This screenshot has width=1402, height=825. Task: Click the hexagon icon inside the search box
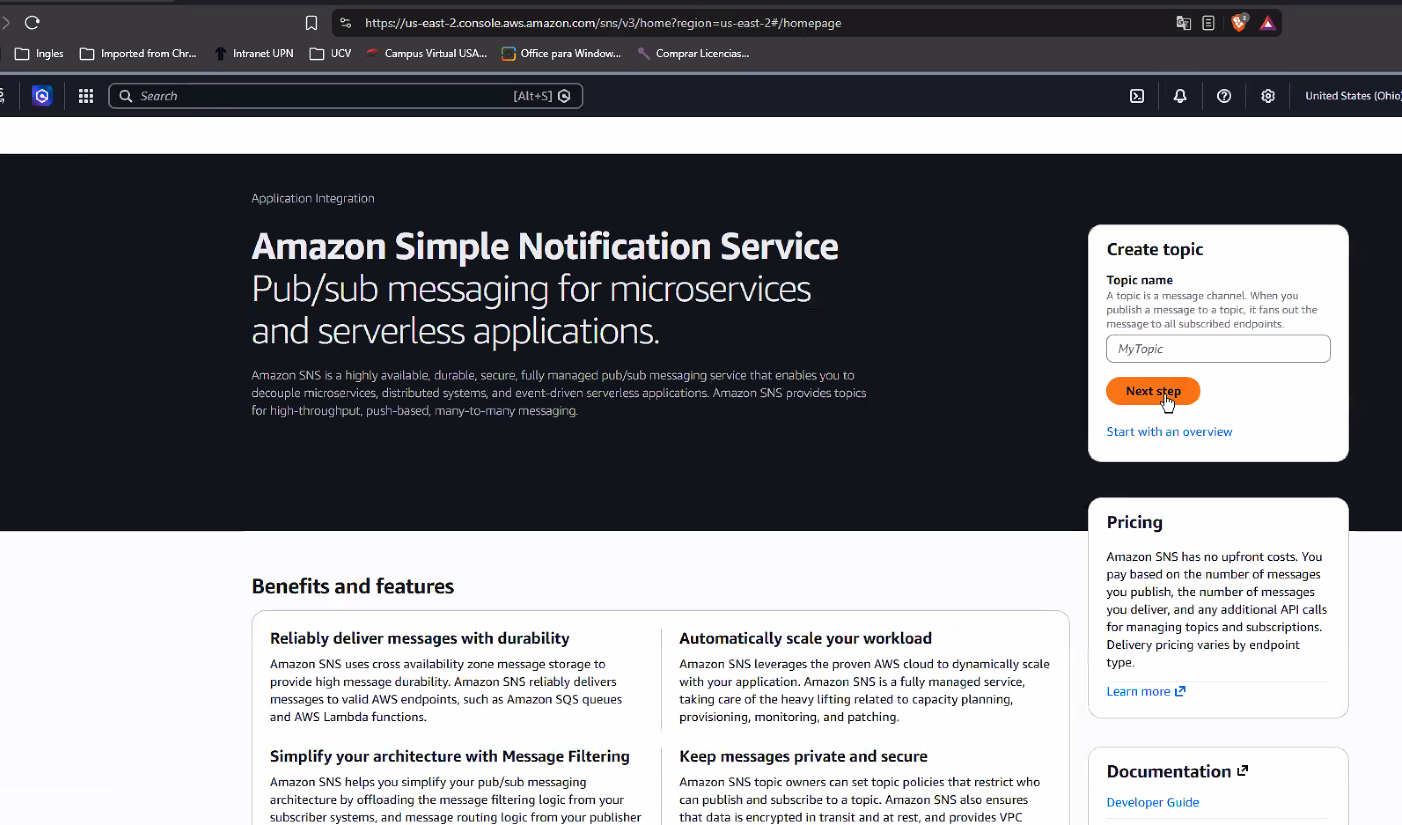[564, 96]
